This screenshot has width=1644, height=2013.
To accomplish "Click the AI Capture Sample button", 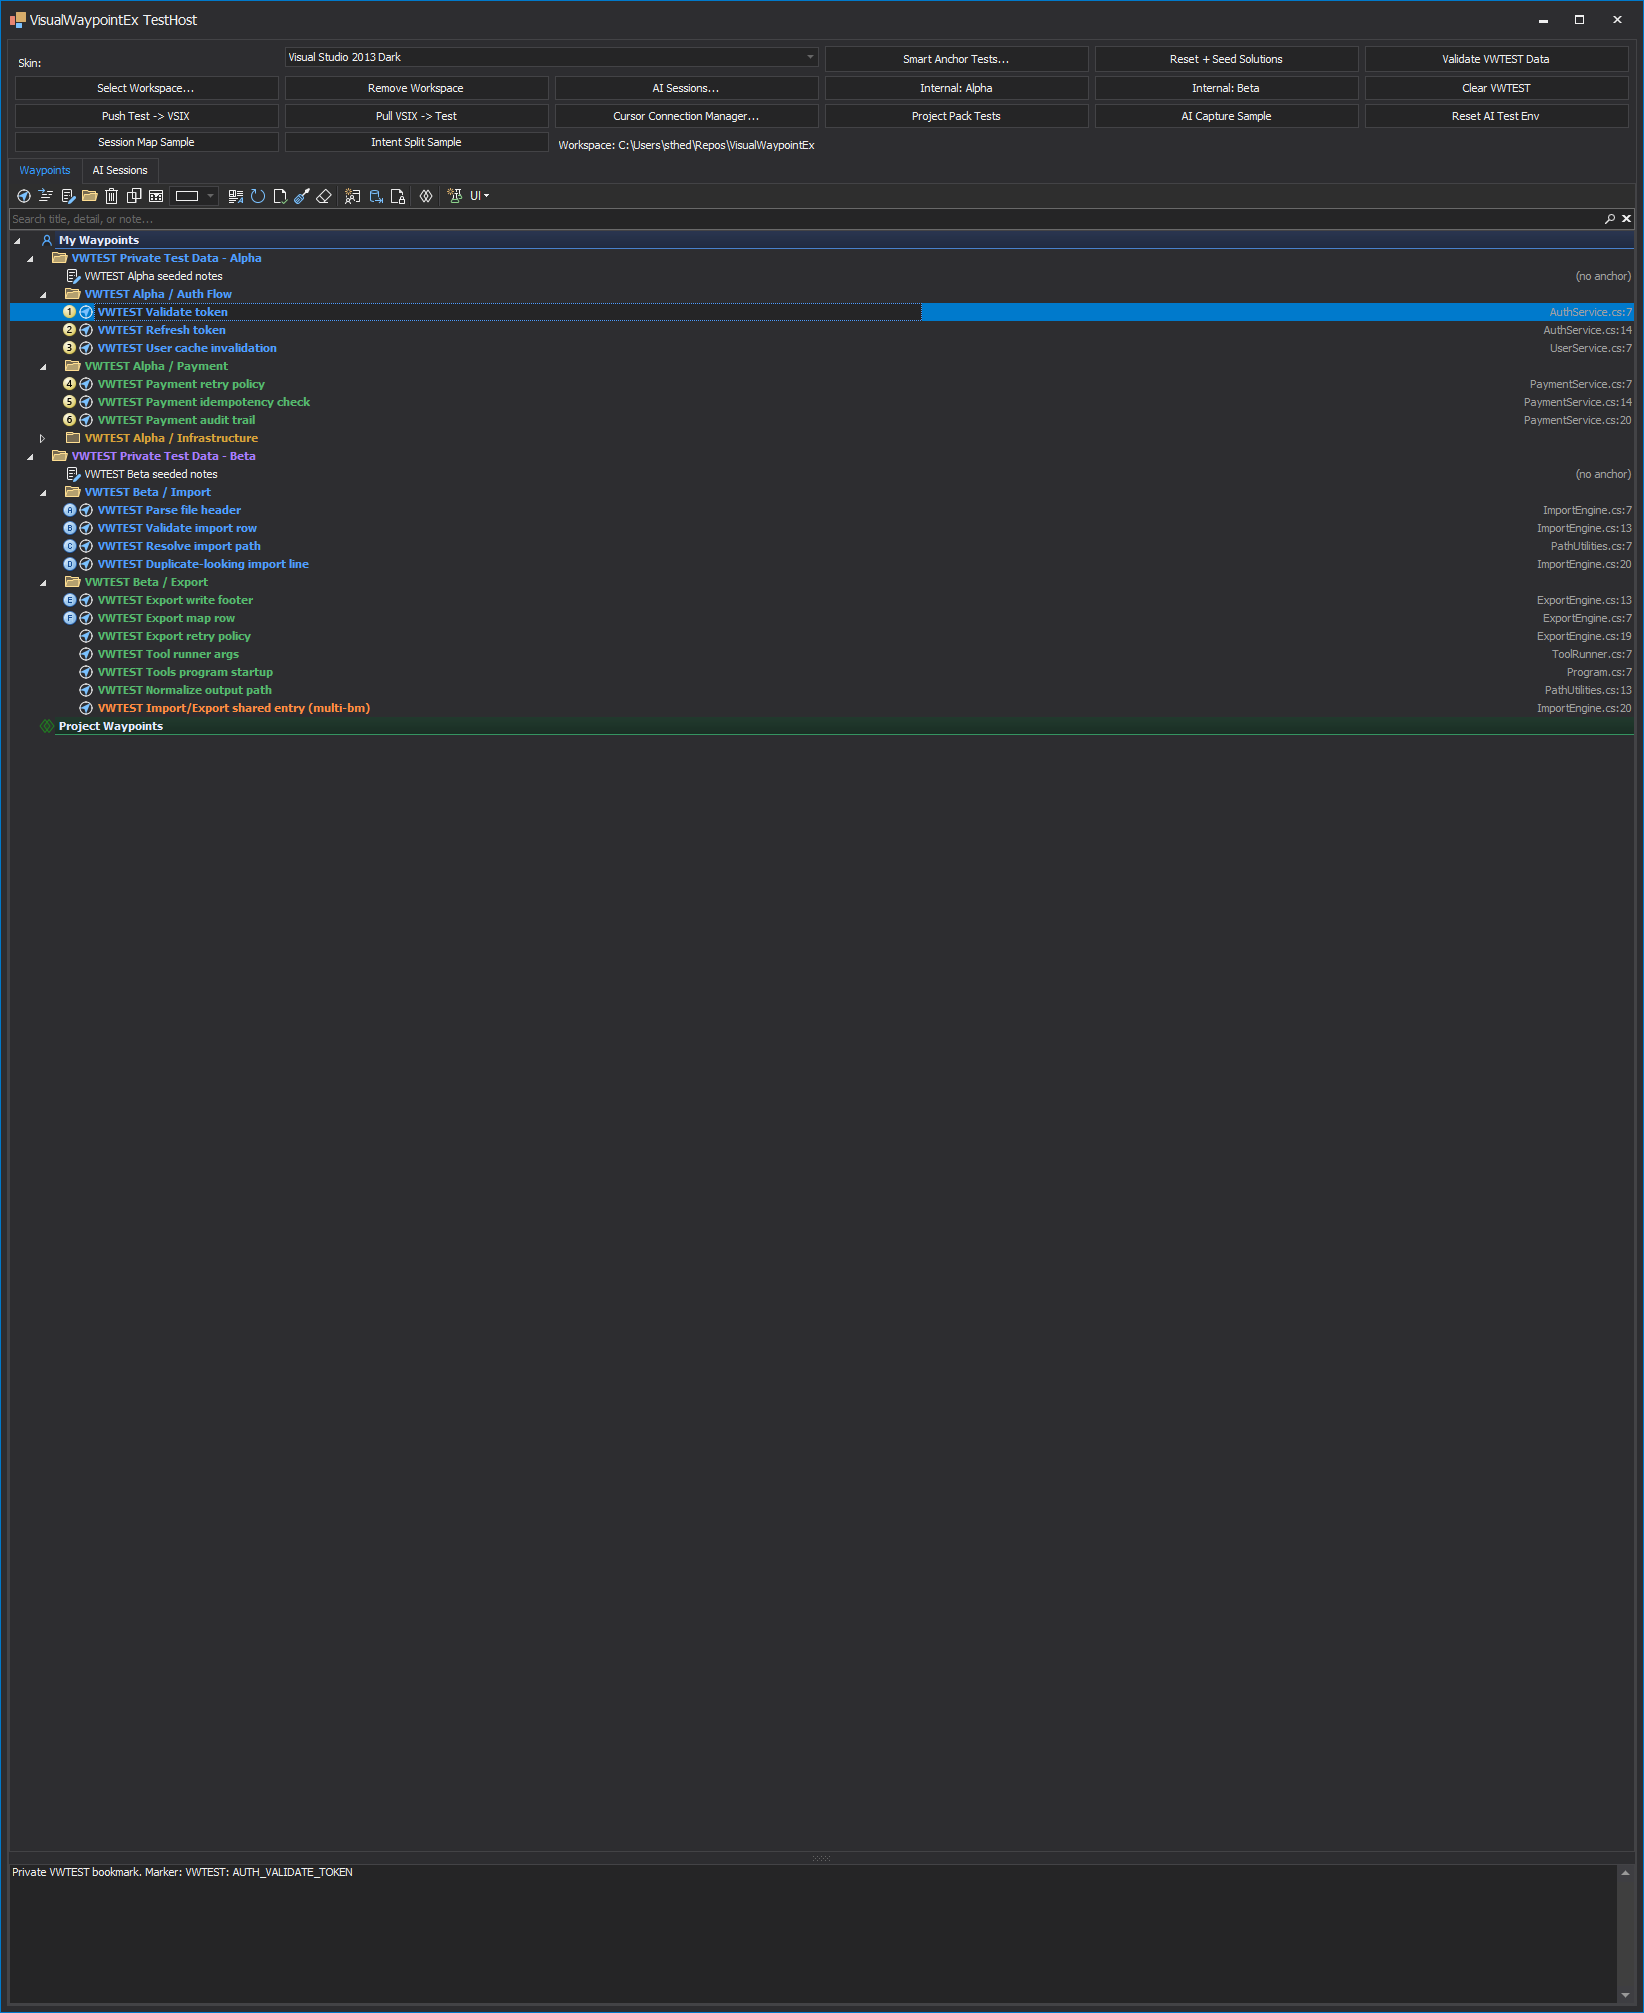I will click(1226, 116).
